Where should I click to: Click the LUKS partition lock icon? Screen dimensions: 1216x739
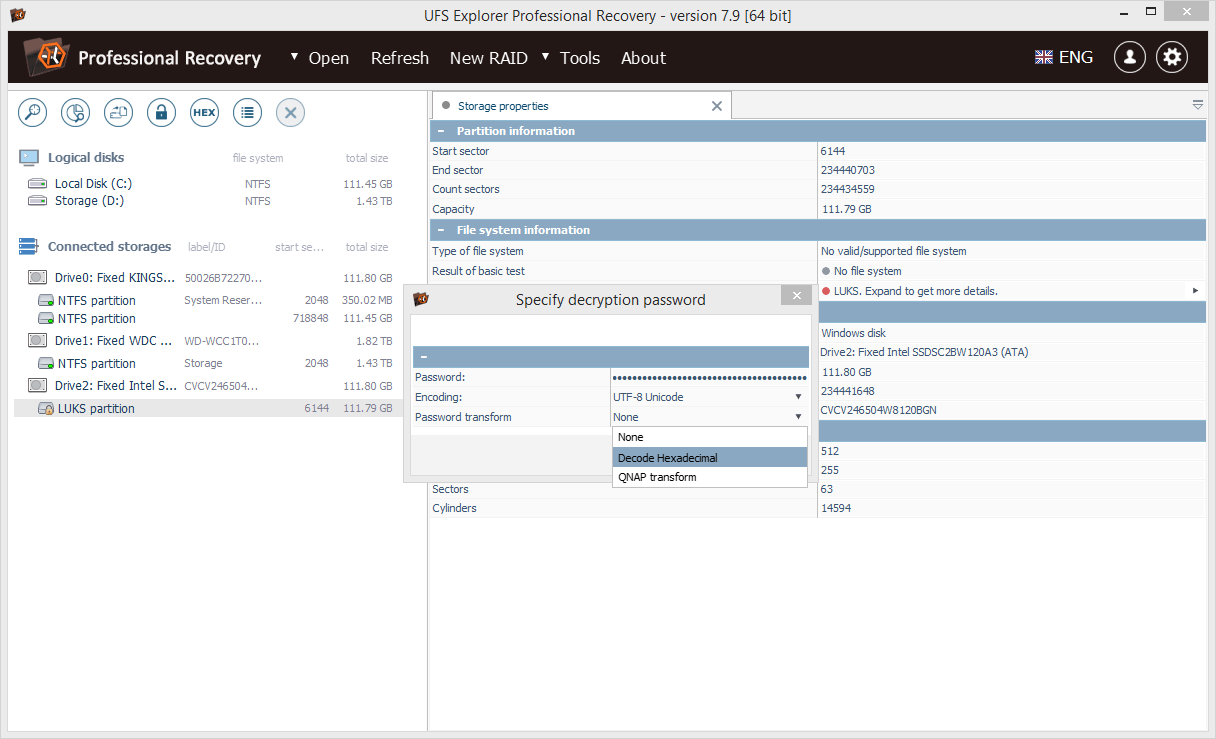pyautogui.click(x=46, y=409)
